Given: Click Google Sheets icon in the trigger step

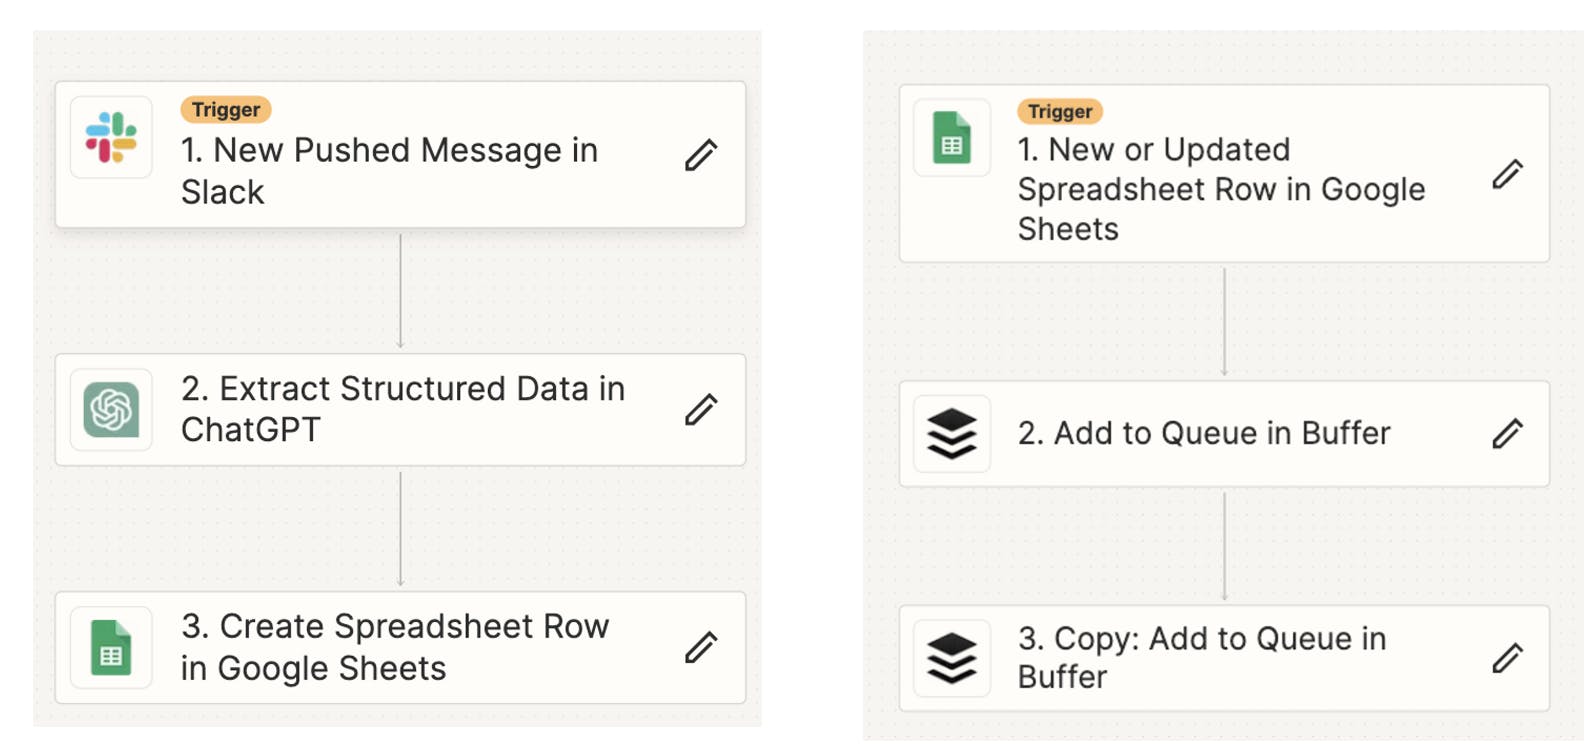Looking at the screenshot, I should click(x=952, y=138).
